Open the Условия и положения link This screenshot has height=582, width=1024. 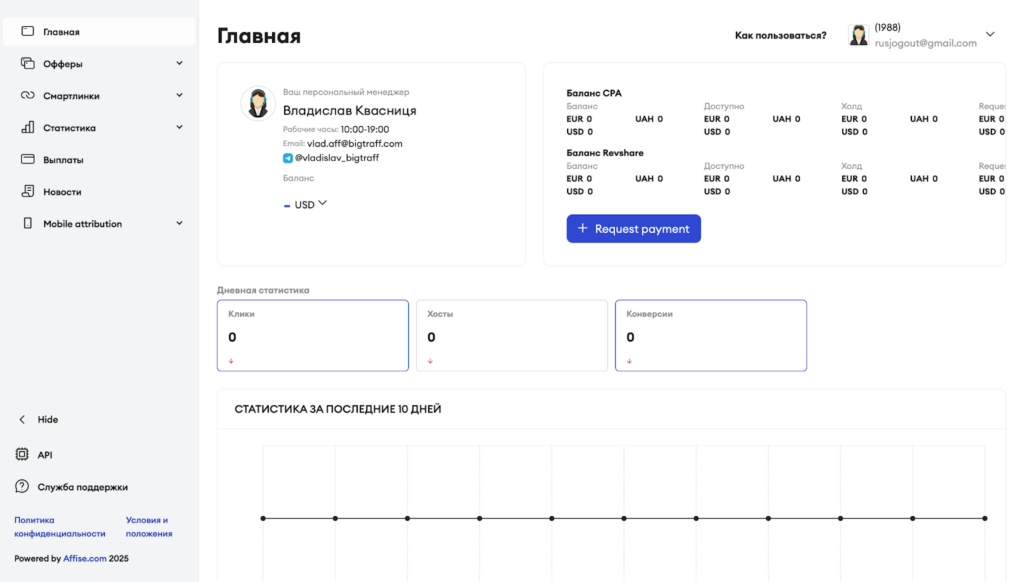pos(149,526)
